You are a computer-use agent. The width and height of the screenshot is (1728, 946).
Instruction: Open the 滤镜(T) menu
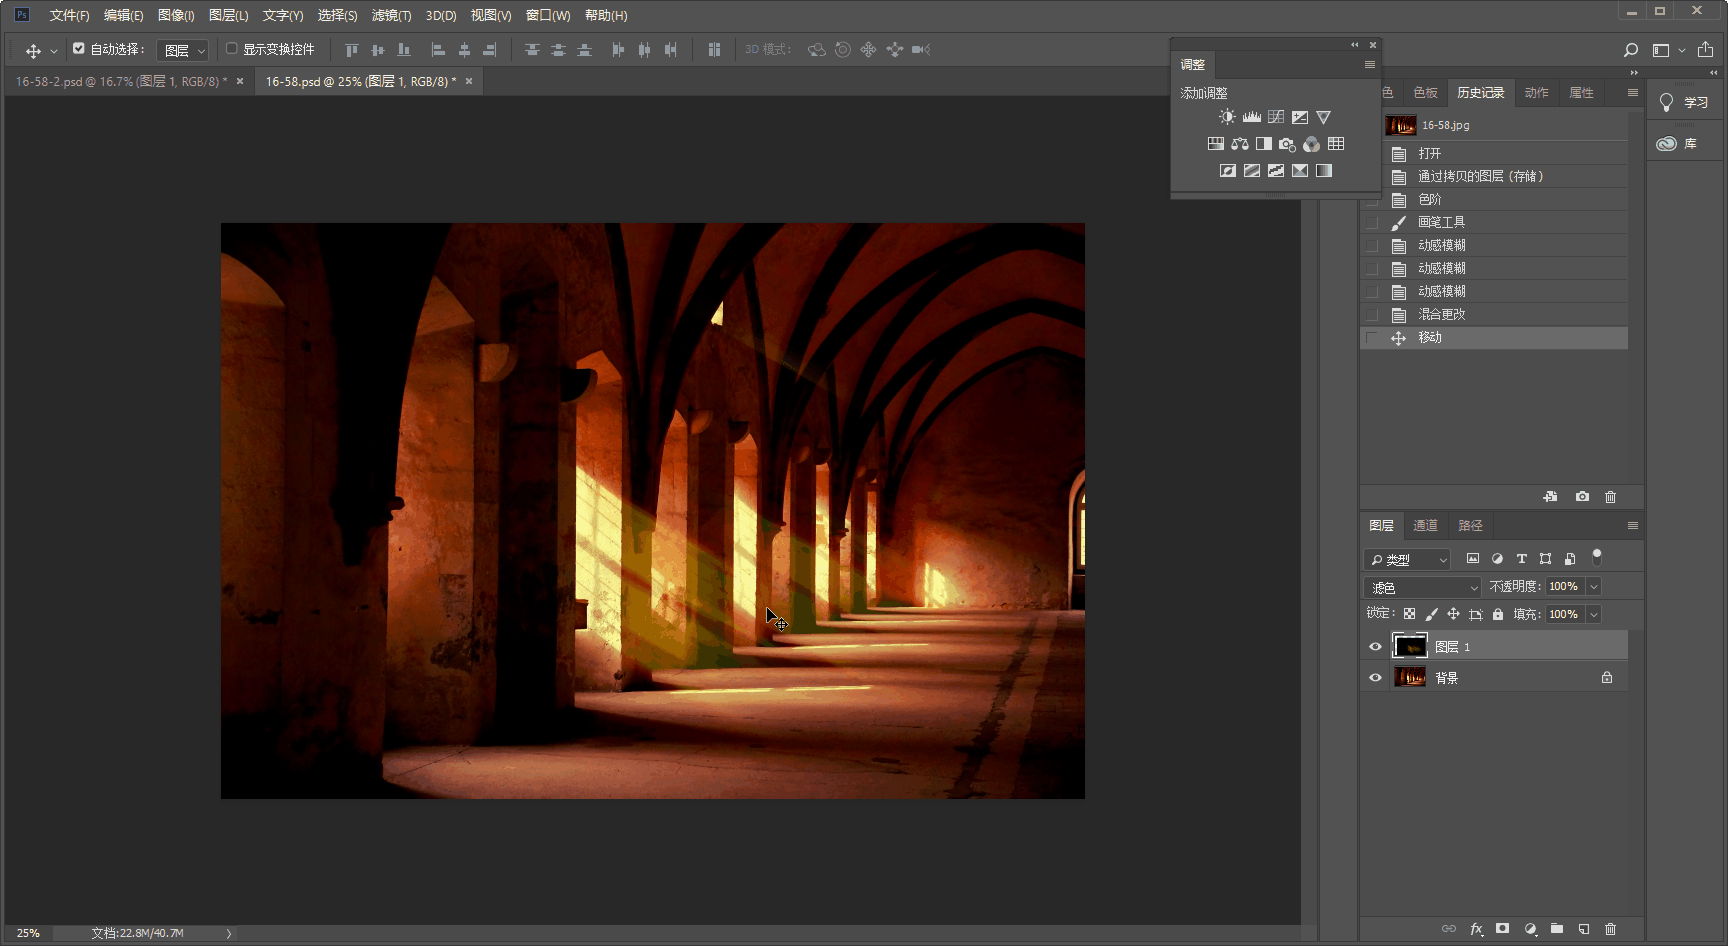tap(391, 15)
